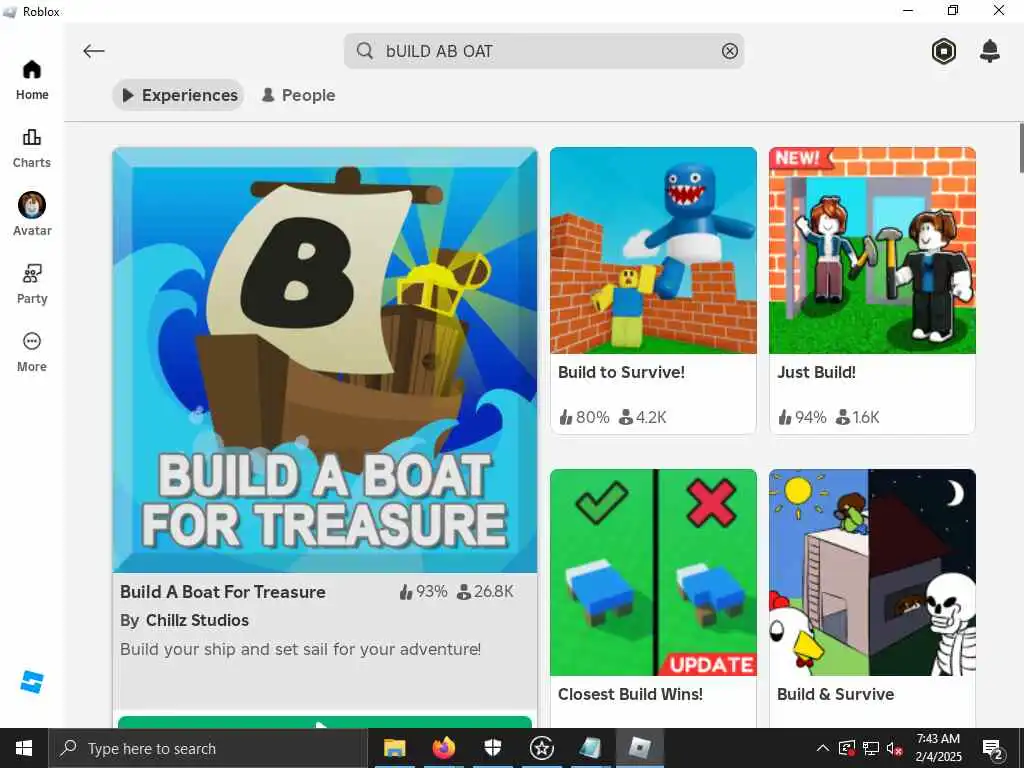Show hidden system tray icons

[x=823, y=748]
